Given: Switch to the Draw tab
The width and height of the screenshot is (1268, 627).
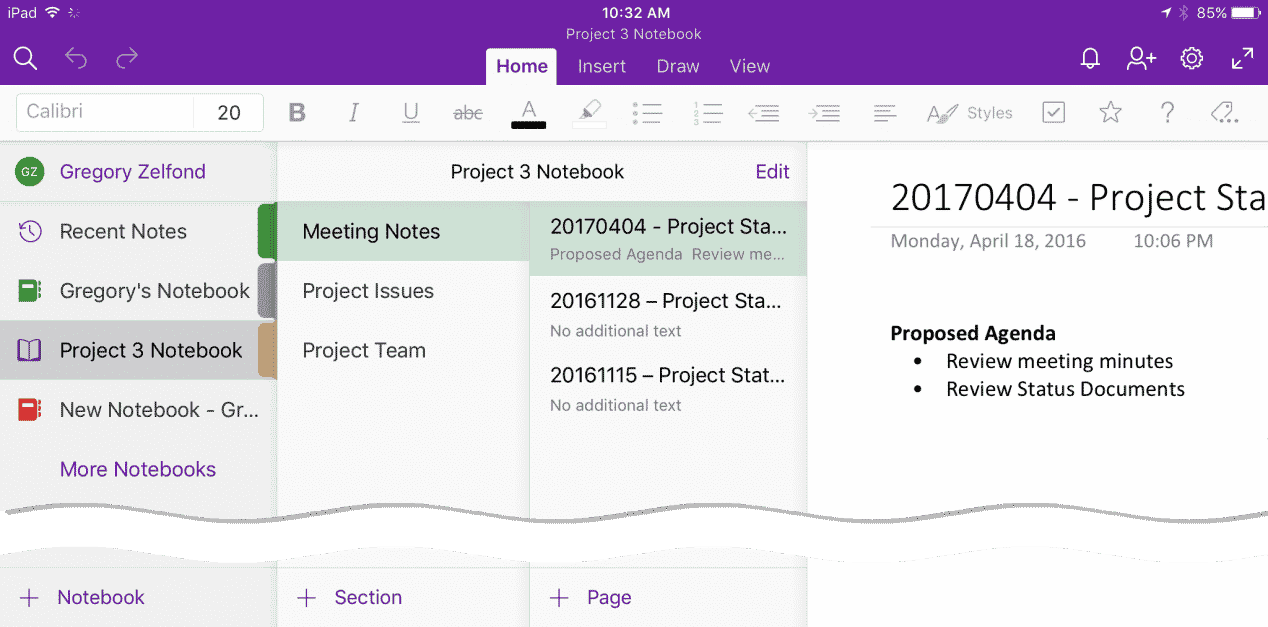Looking at the screenshot, I should click(677, 66).
